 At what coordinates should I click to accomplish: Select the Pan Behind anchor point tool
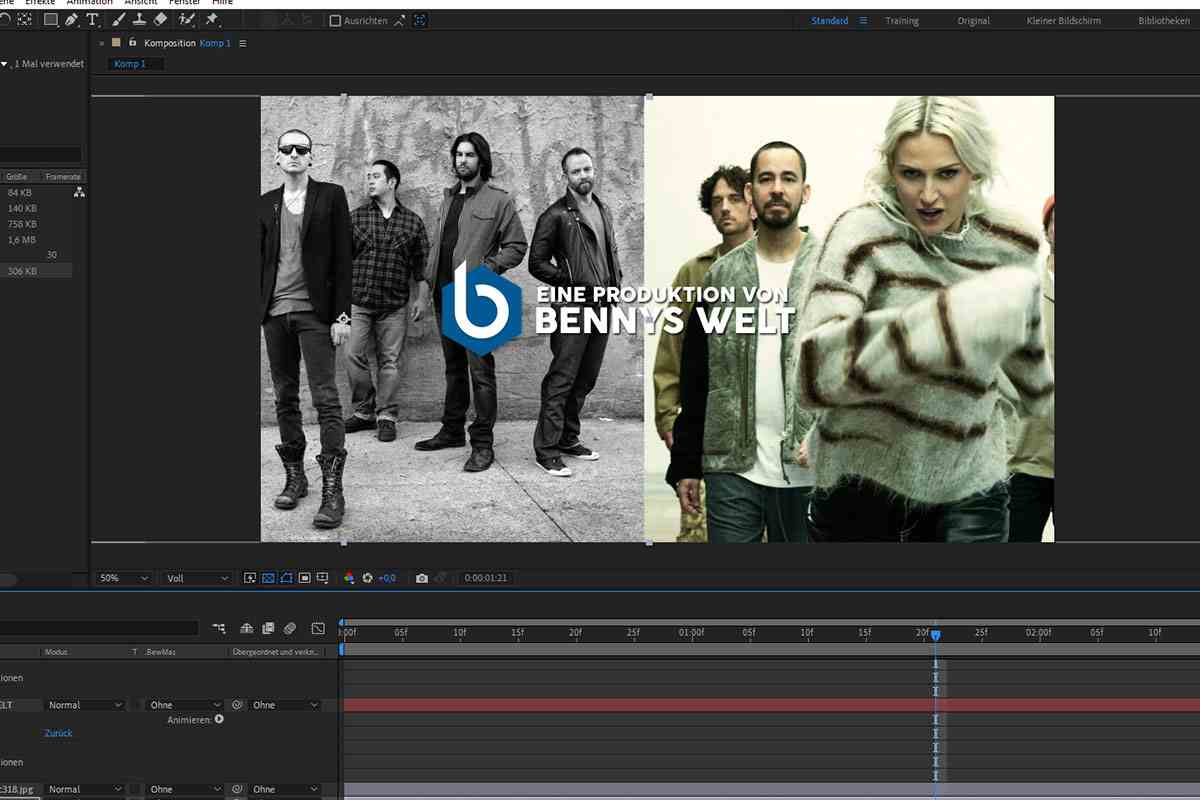(25, 20)
